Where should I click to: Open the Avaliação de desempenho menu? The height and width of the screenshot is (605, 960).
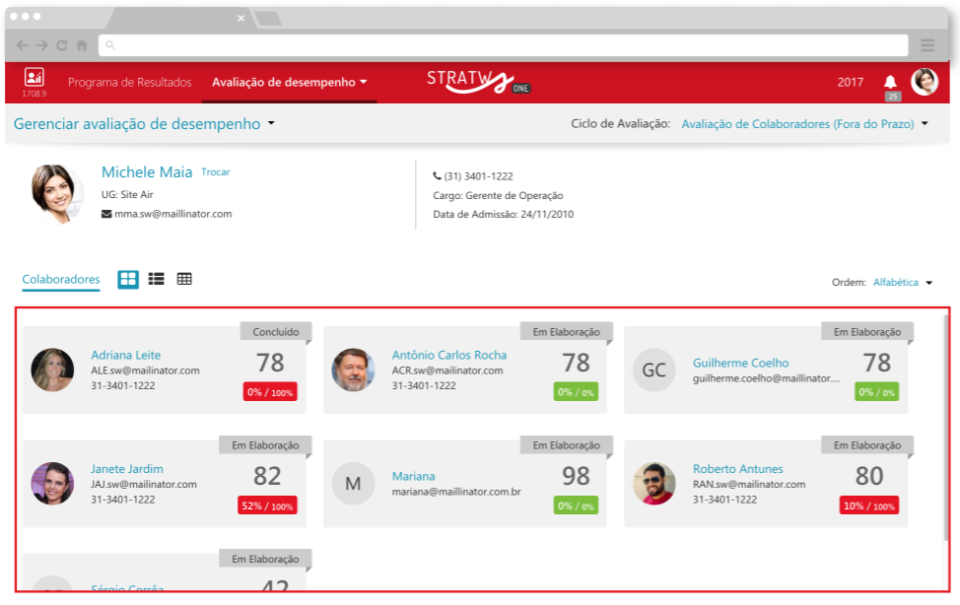coord(290,82)
